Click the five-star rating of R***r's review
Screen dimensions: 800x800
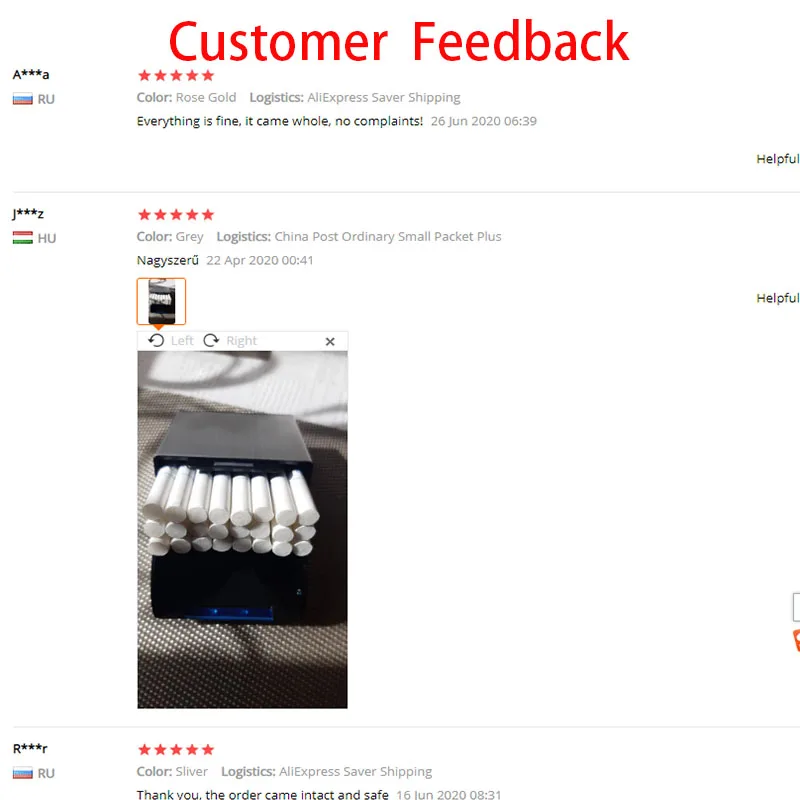coord(176,749)
